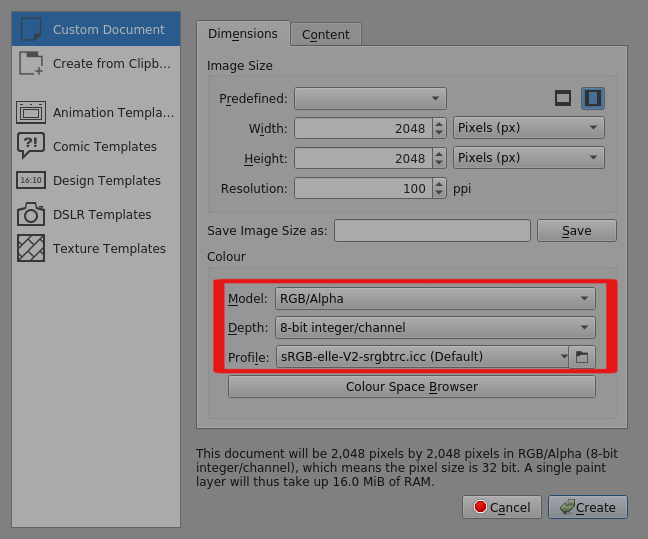Open the Predefined size dropdown

point(370,98)
